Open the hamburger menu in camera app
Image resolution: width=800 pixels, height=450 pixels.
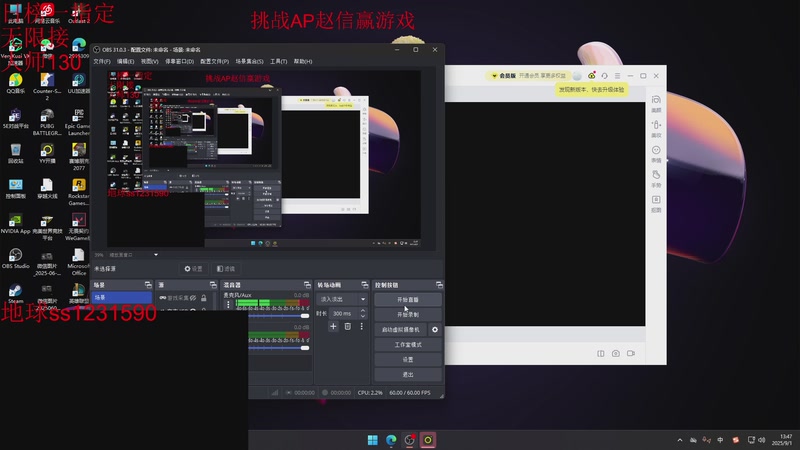point(617,76)
